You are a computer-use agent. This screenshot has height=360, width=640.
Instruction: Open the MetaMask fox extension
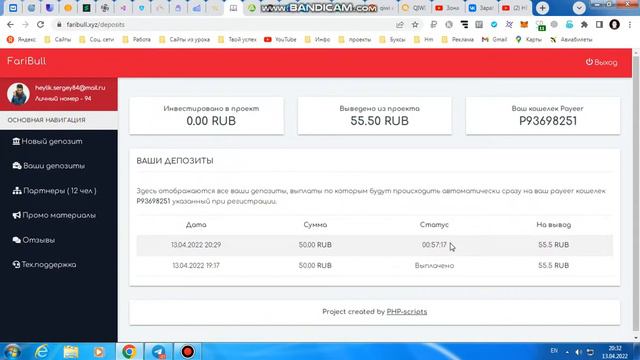click(x=524, y=24)
